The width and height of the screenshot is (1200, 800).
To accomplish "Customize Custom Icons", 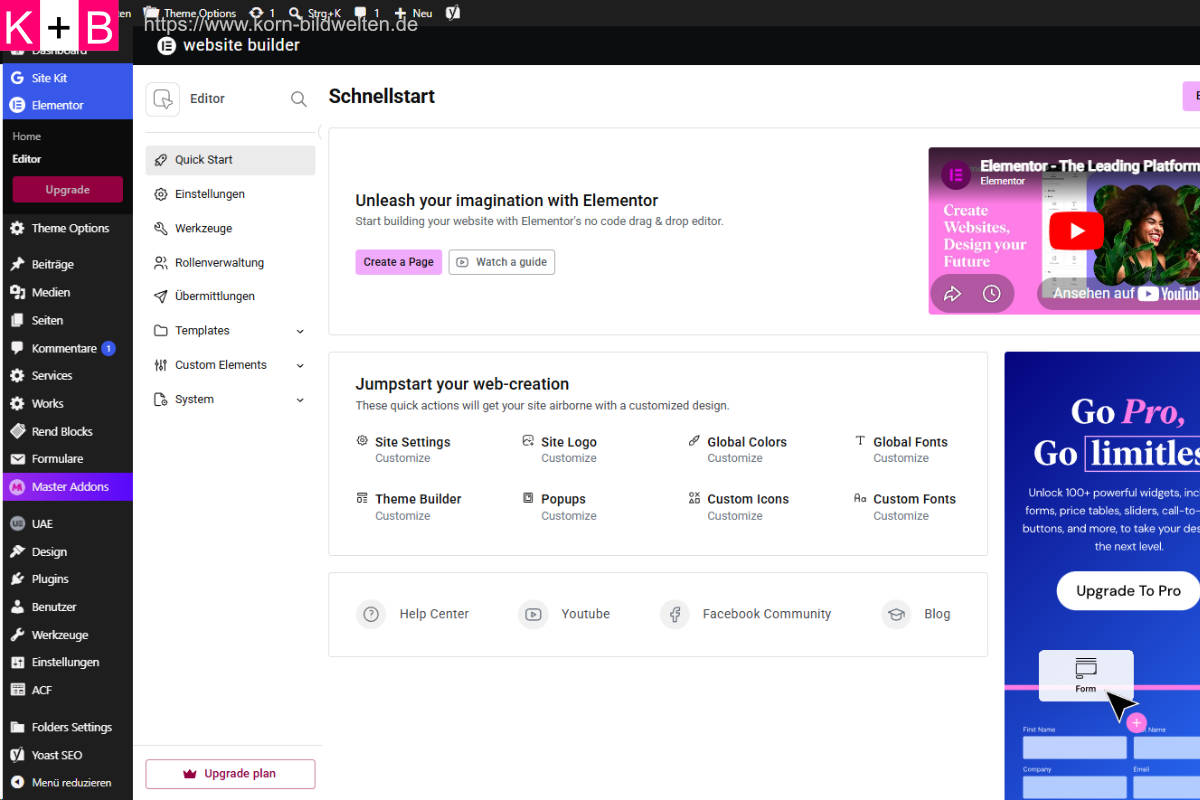I will [x=735, y=516].
